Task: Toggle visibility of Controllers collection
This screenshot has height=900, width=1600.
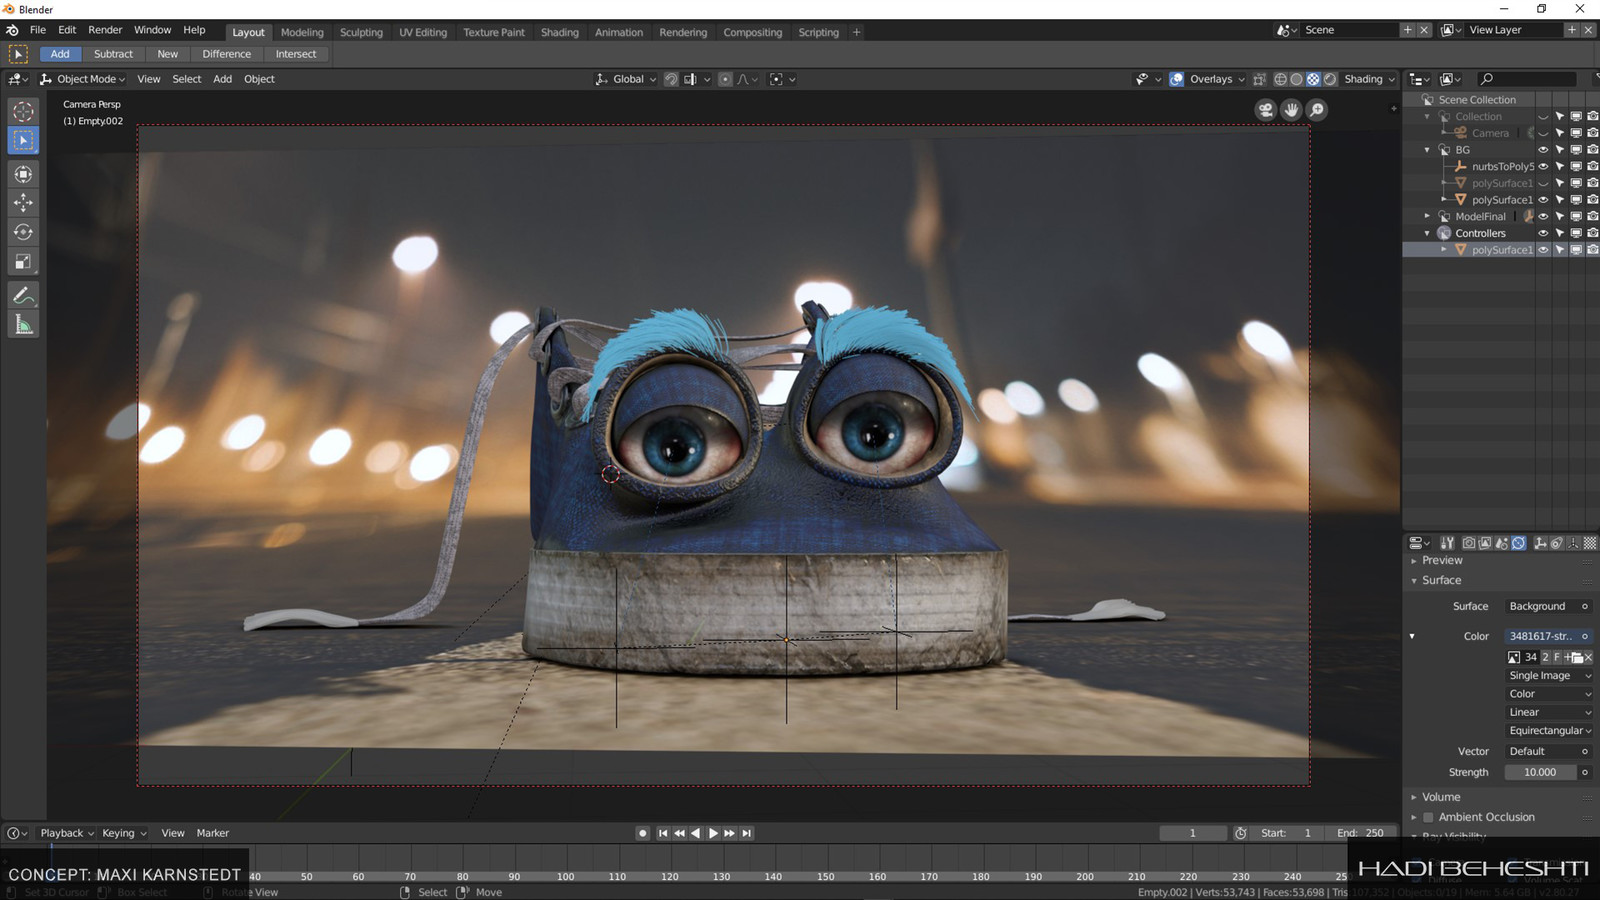Action: pyautogui.click(x=1543, y=233)
